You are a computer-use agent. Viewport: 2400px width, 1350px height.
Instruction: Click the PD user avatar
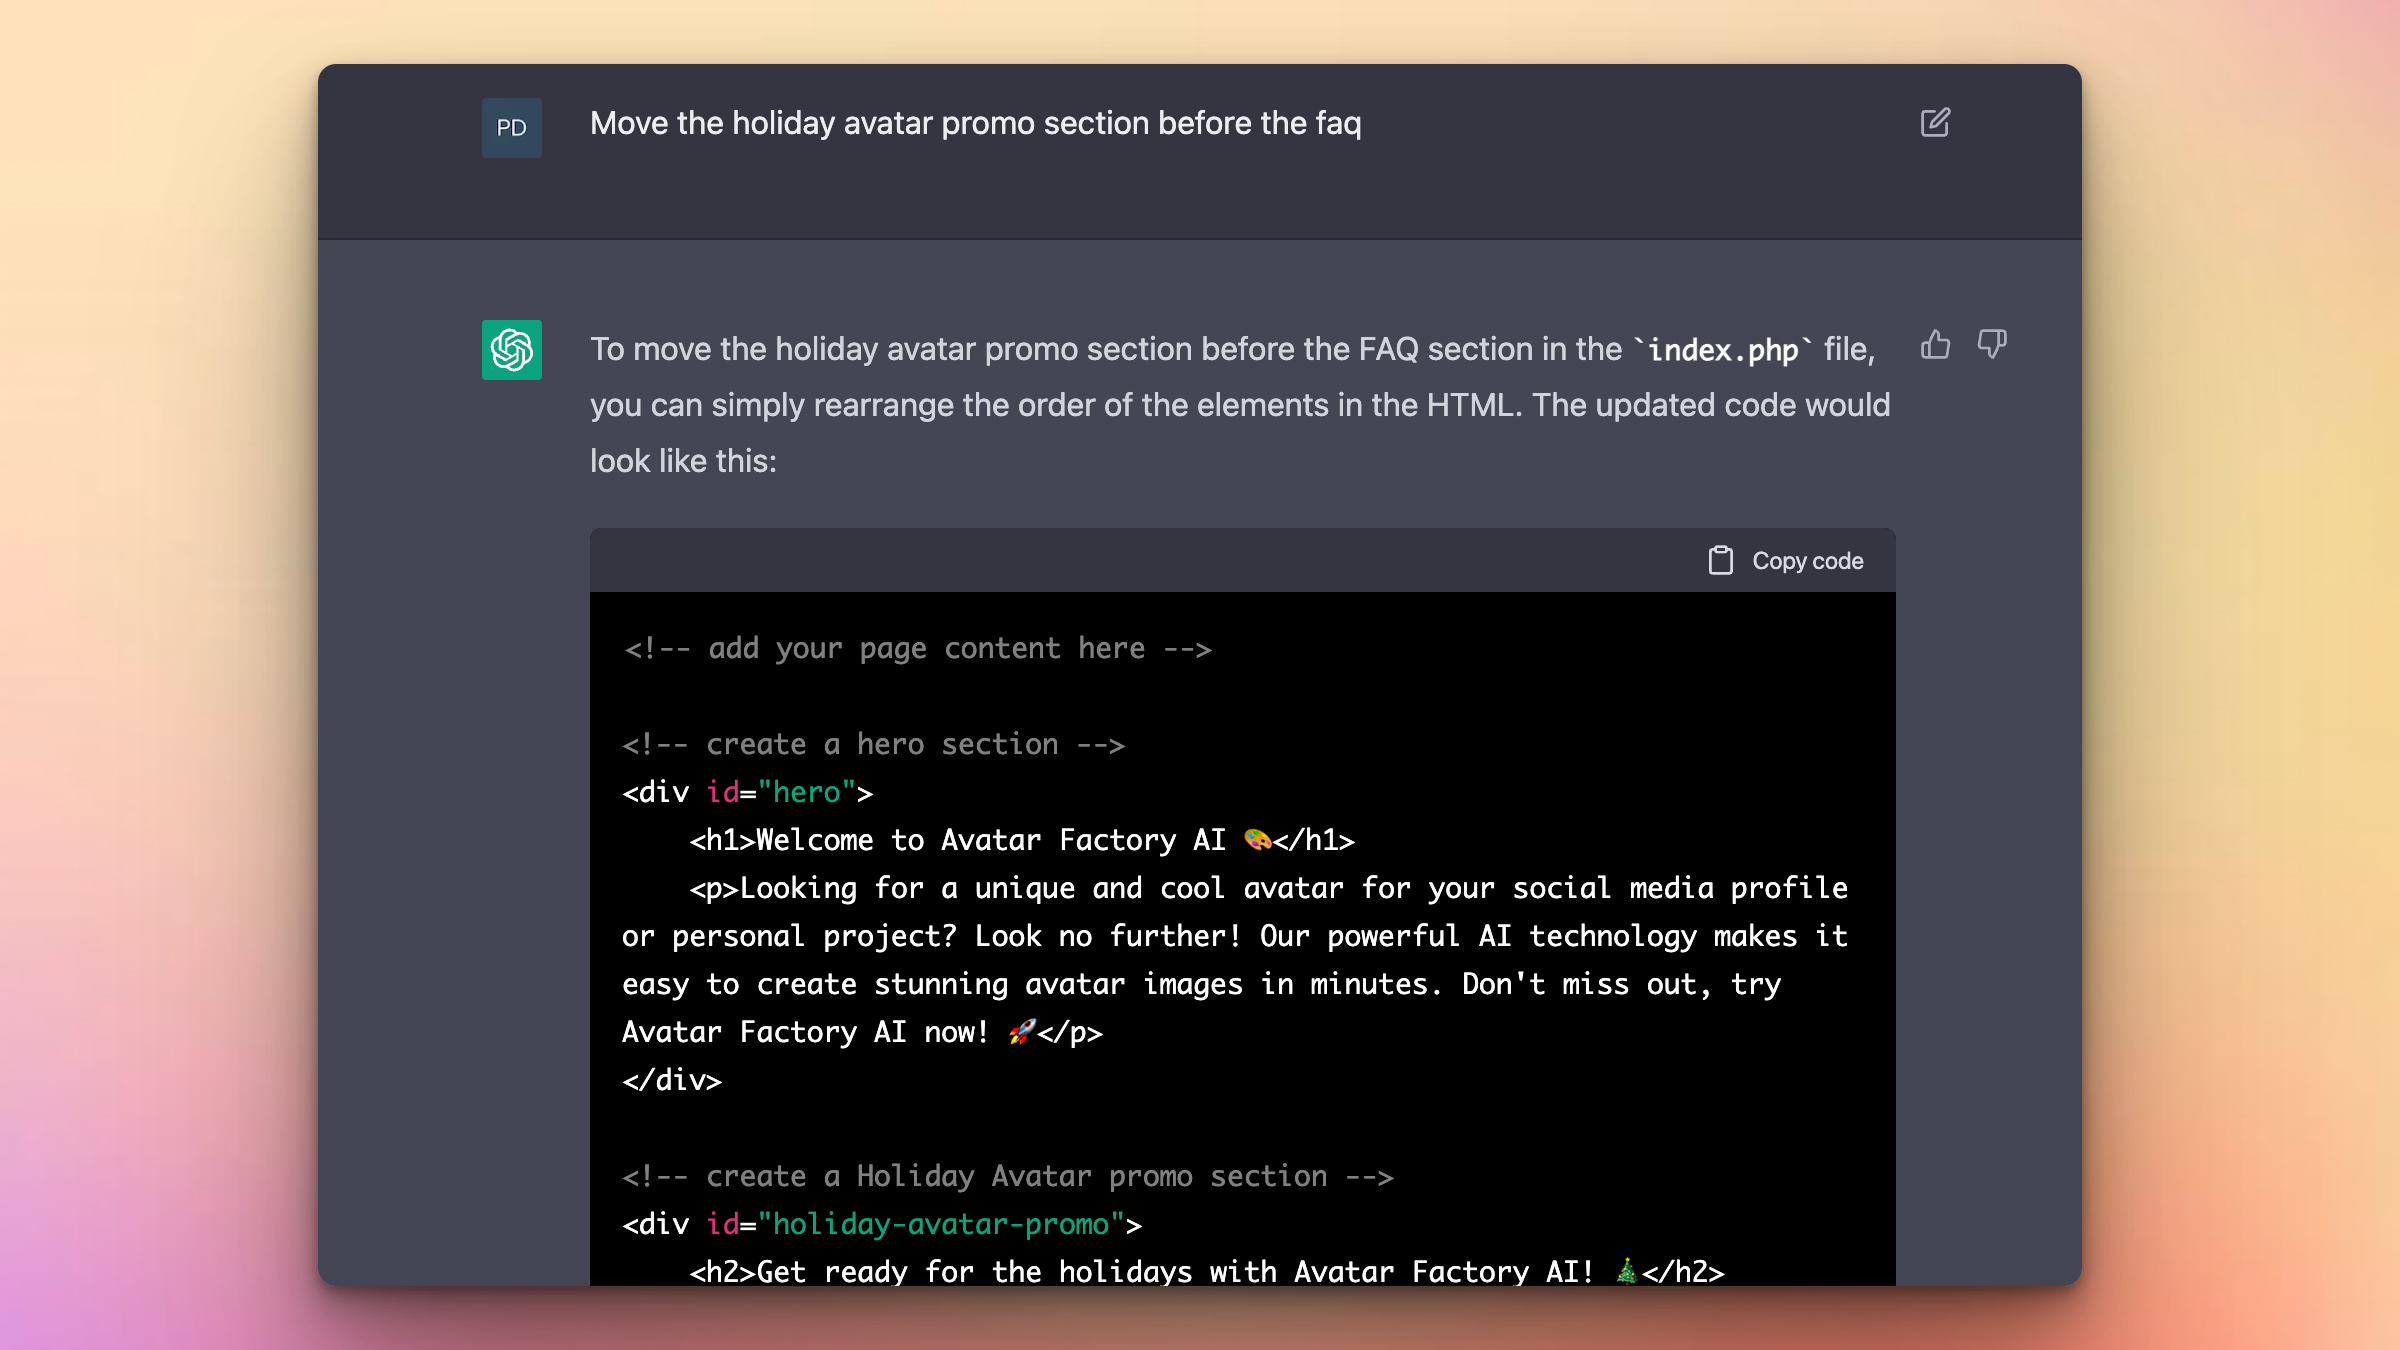coord(511,128)
